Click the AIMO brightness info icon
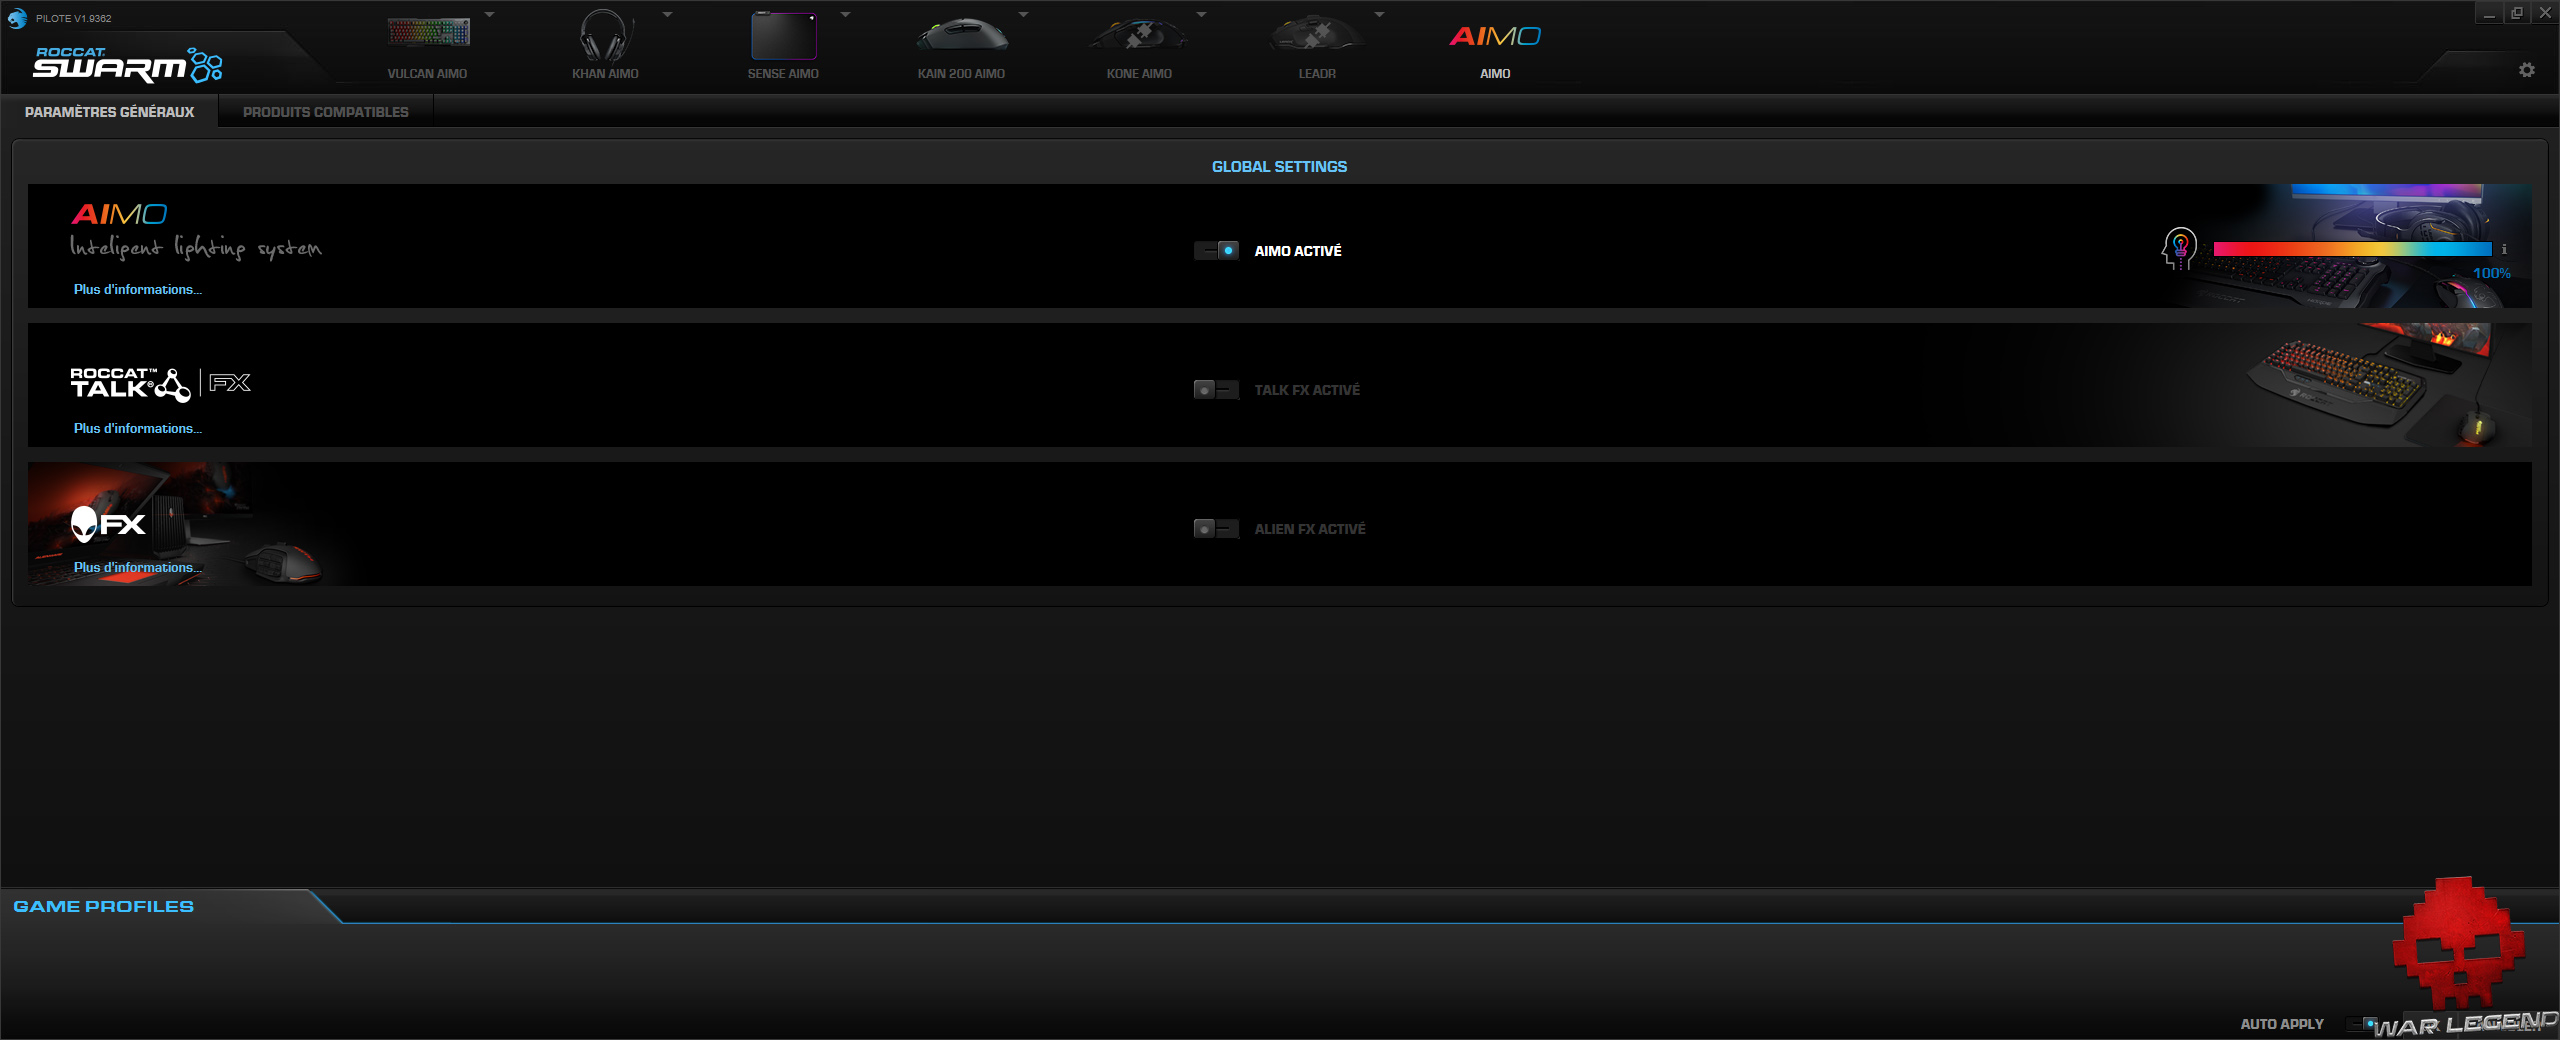 coord(2504,249)
